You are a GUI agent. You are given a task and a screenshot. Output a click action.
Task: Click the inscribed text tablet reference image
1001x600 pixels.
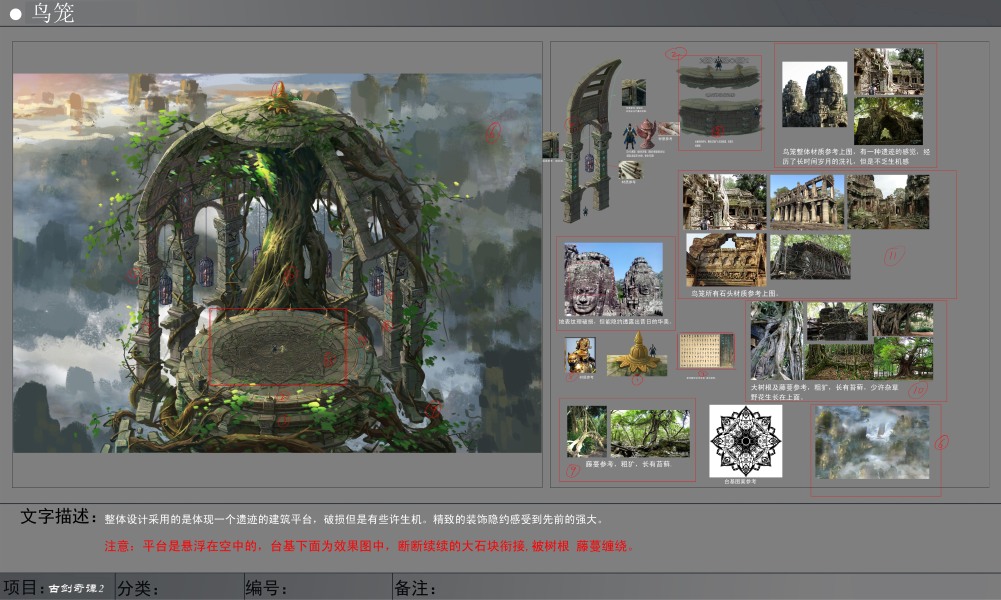click(x=705, y=350)
